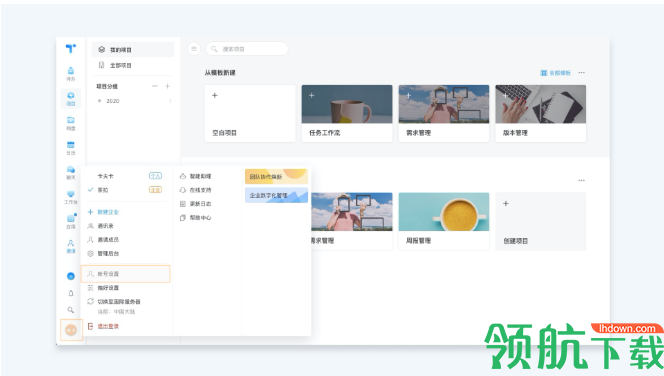Click the plus on the 空白项目 card
This screenshot has width=664, height=376.
215,95
